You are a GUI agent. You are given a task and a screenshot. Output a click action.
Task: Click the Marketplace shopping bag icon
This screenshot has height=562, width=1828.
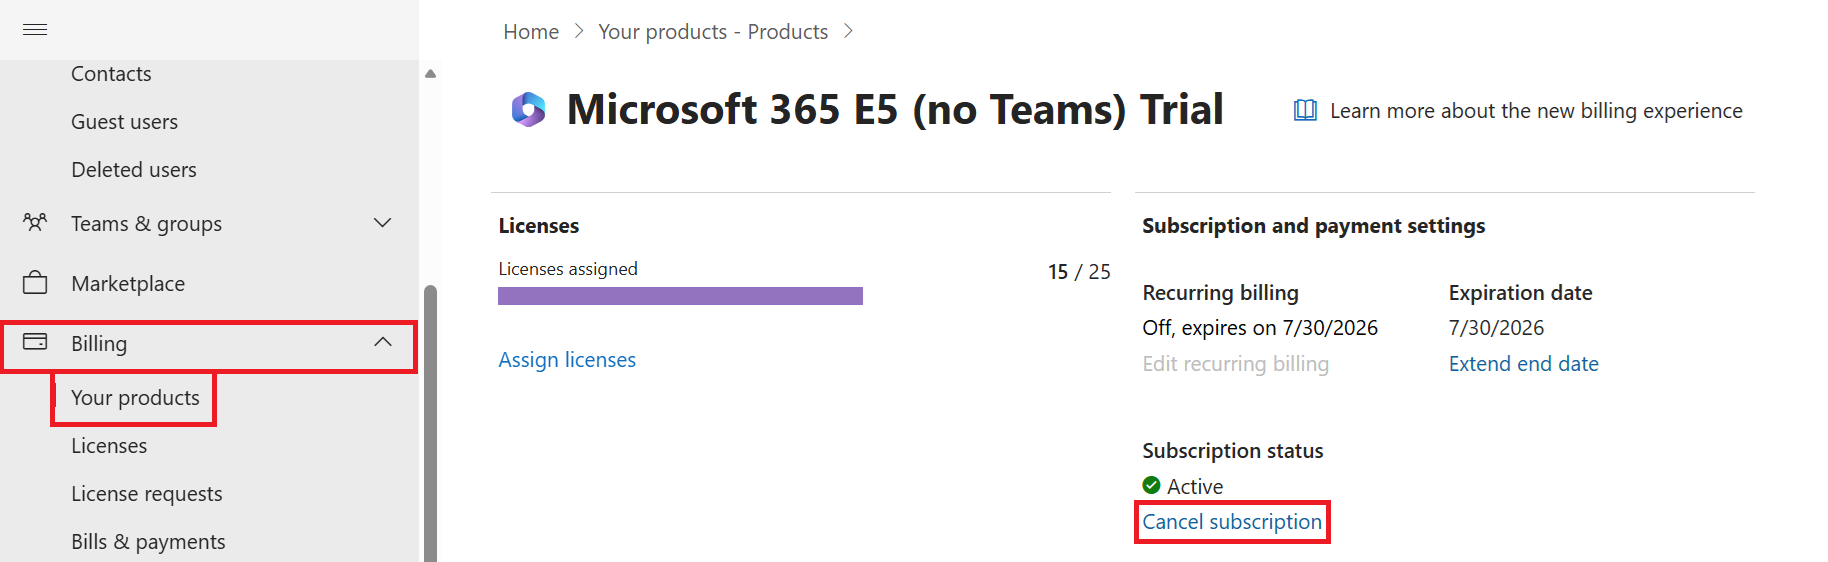click(x=35, y=283)
